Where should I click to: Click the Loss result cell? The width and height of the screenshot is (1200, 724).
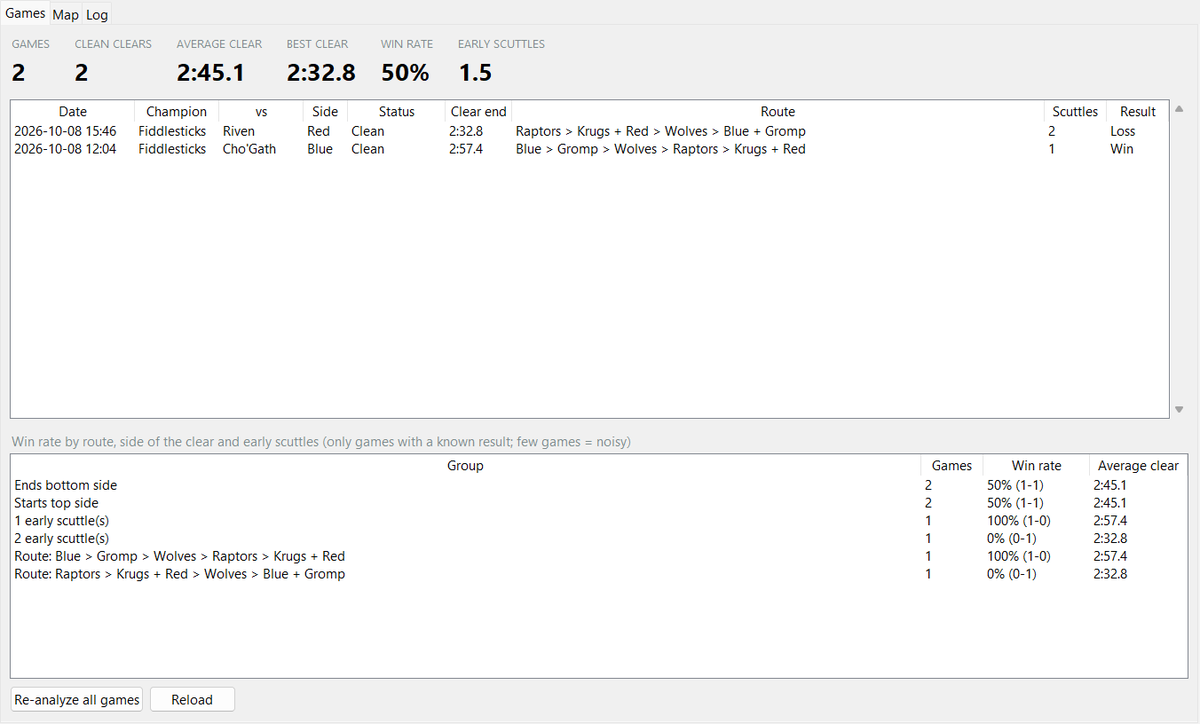click(x=1122, y=131)
